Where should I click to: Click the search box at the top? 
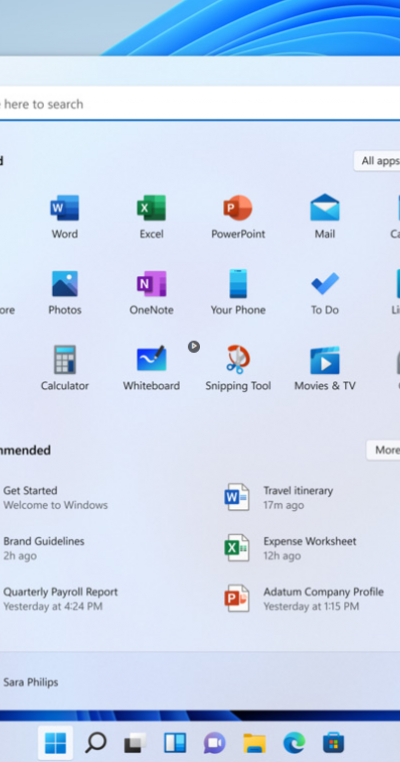point(200,104)
